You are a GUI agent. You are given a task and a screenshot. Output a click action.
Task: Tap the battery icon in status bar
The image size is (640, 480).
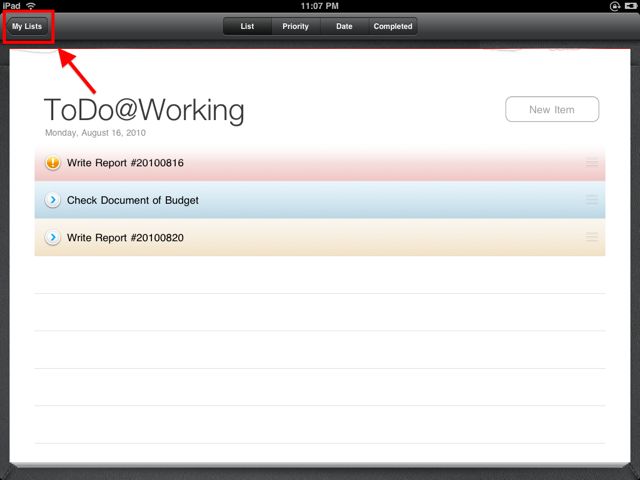[630, 6]
